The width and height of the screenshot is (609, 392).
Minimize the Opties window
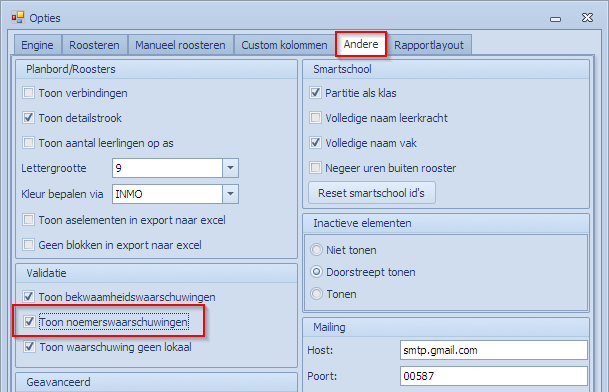(x=555, y=19)
